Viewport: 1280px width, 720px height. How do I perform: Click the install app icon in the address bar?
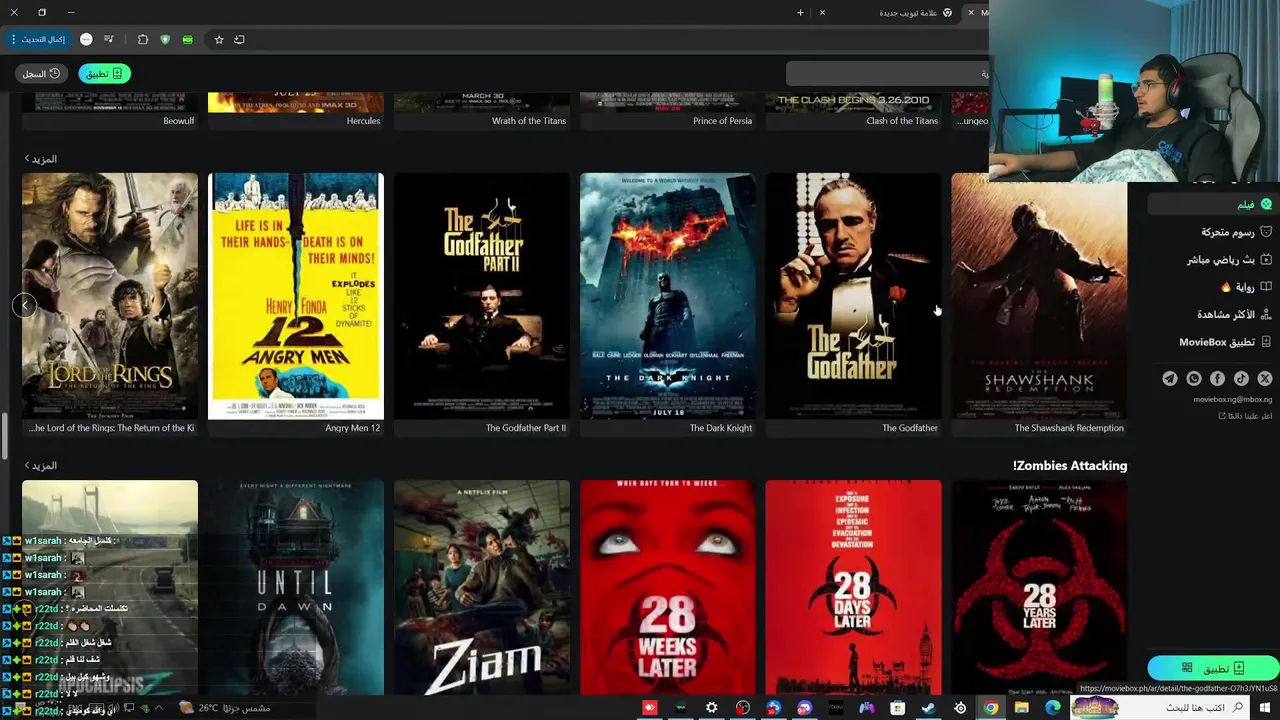click(x=239, y=39)
